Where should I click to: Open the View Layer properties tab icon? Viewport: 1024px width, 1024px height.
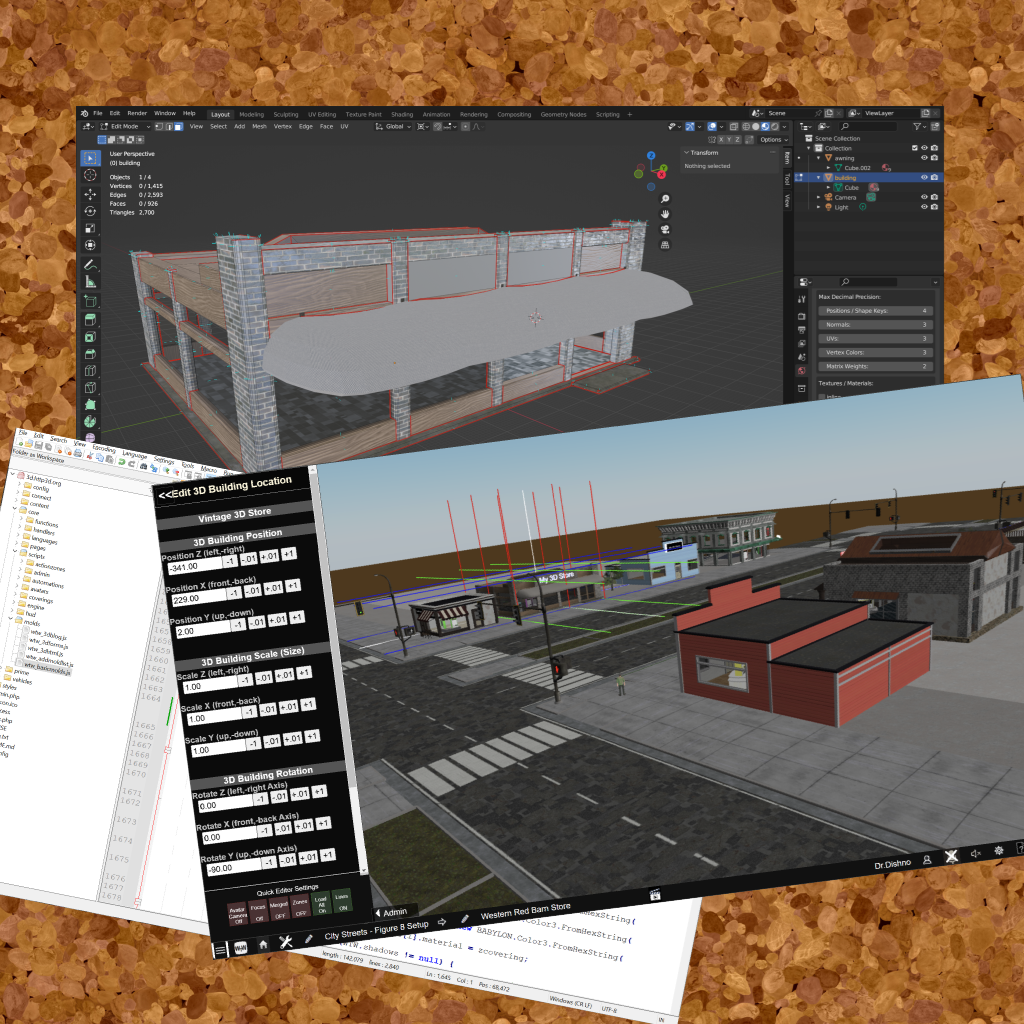pyautogui.click(x=802, y=344)
